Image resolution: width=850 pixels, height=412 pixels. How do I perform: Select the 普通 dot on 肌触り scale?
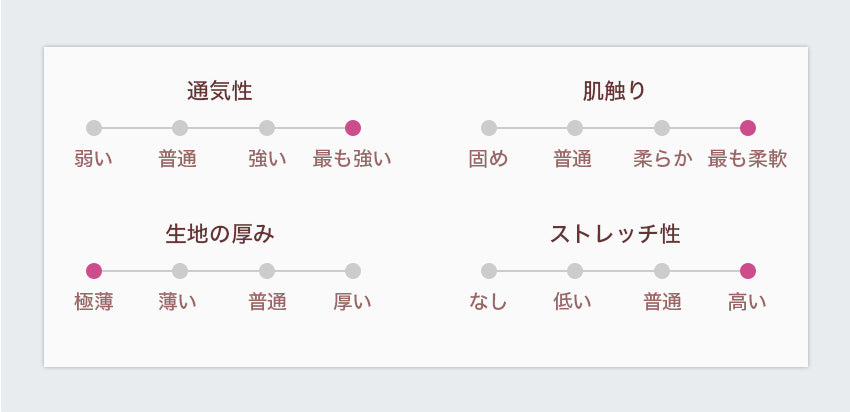coord(575,128)
